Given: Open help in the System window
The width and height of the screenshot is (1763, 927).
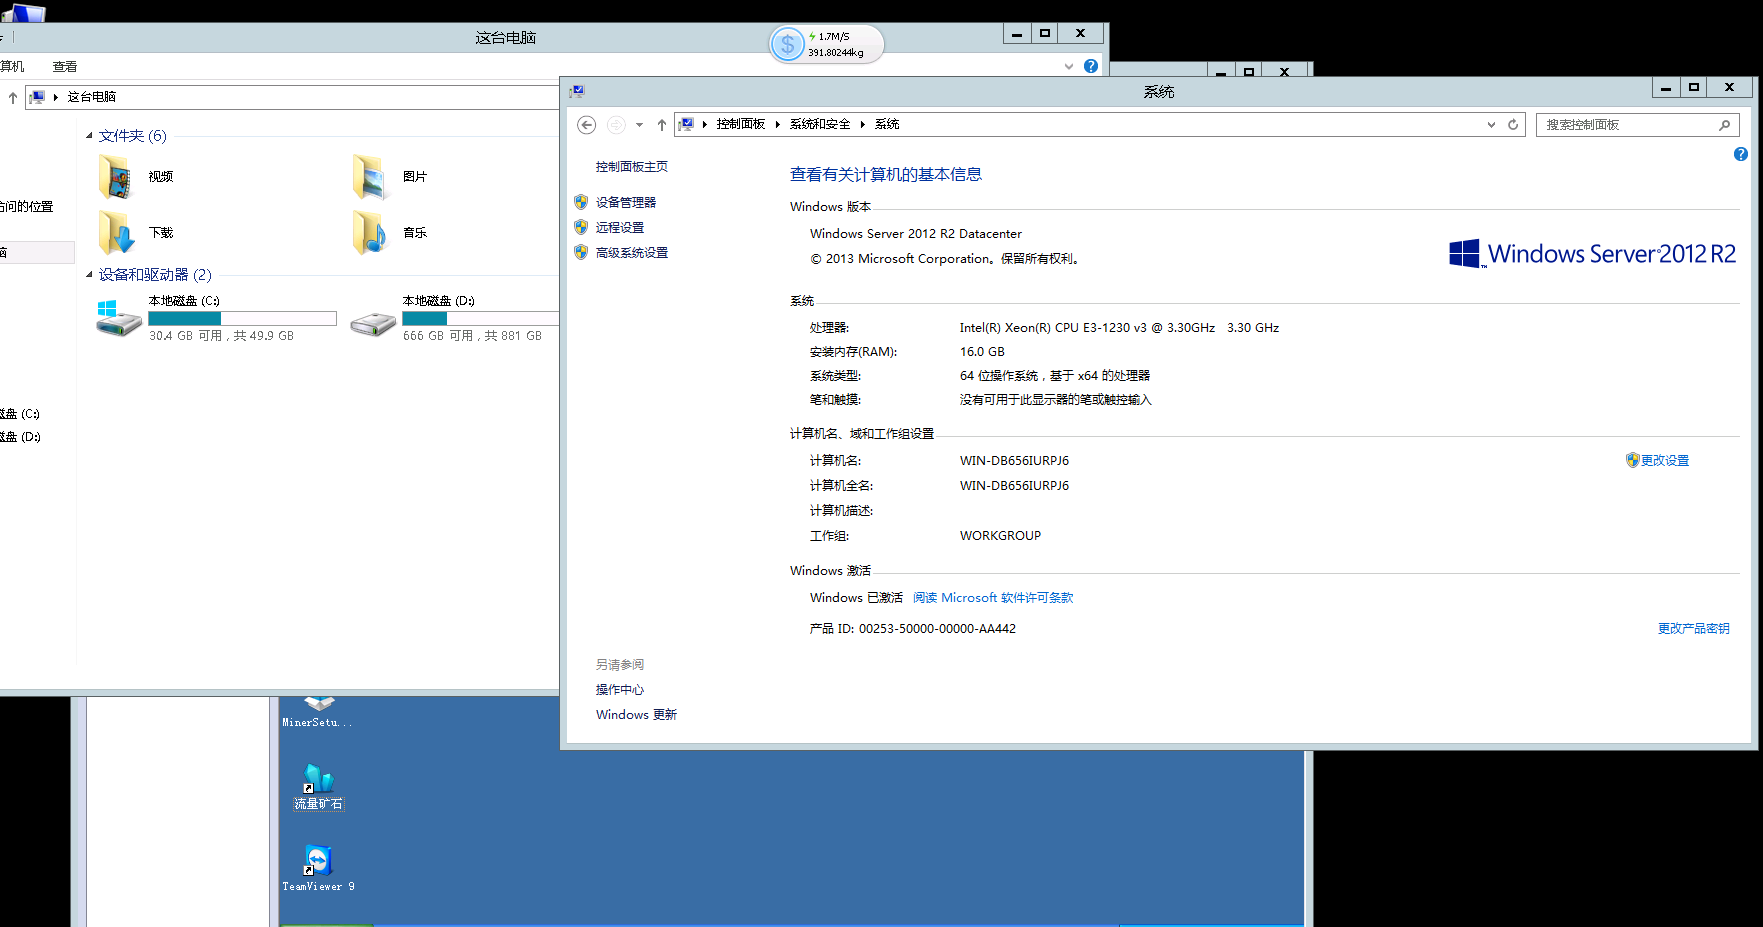Looking at the screenshot, I should tap(1740, 154).
